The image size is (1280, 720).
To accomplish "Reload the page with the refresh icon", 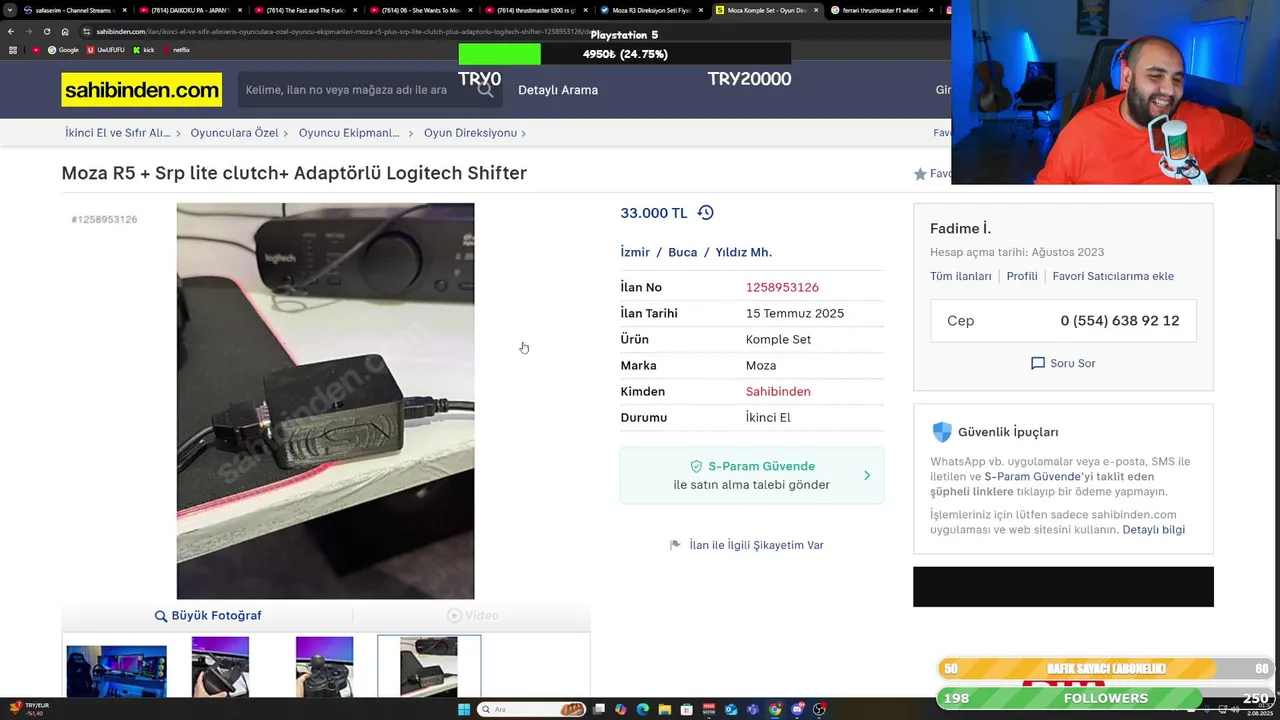I will [x=46, y=31].
